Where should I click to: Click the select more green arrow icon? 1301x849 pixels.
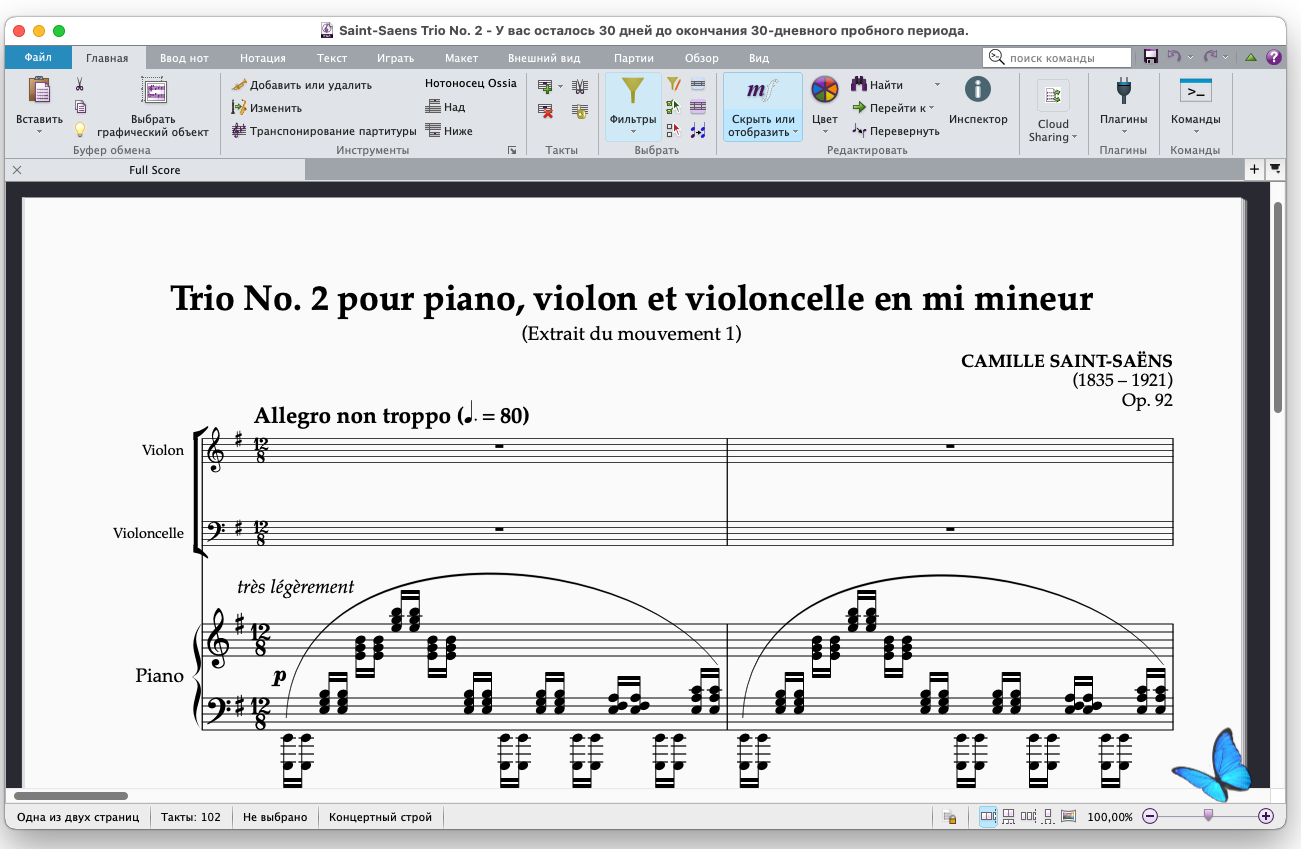674,107
